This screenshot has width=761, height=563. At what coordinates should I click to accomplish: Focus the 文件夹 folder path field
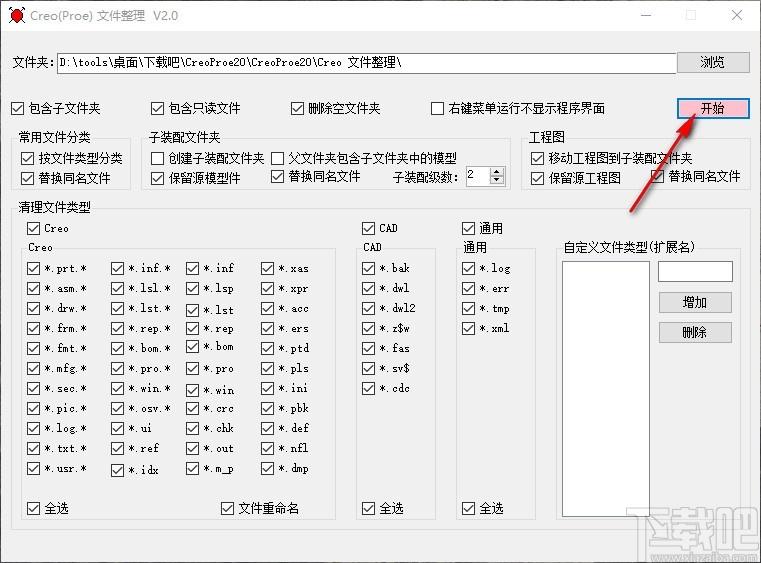(366, 63)
